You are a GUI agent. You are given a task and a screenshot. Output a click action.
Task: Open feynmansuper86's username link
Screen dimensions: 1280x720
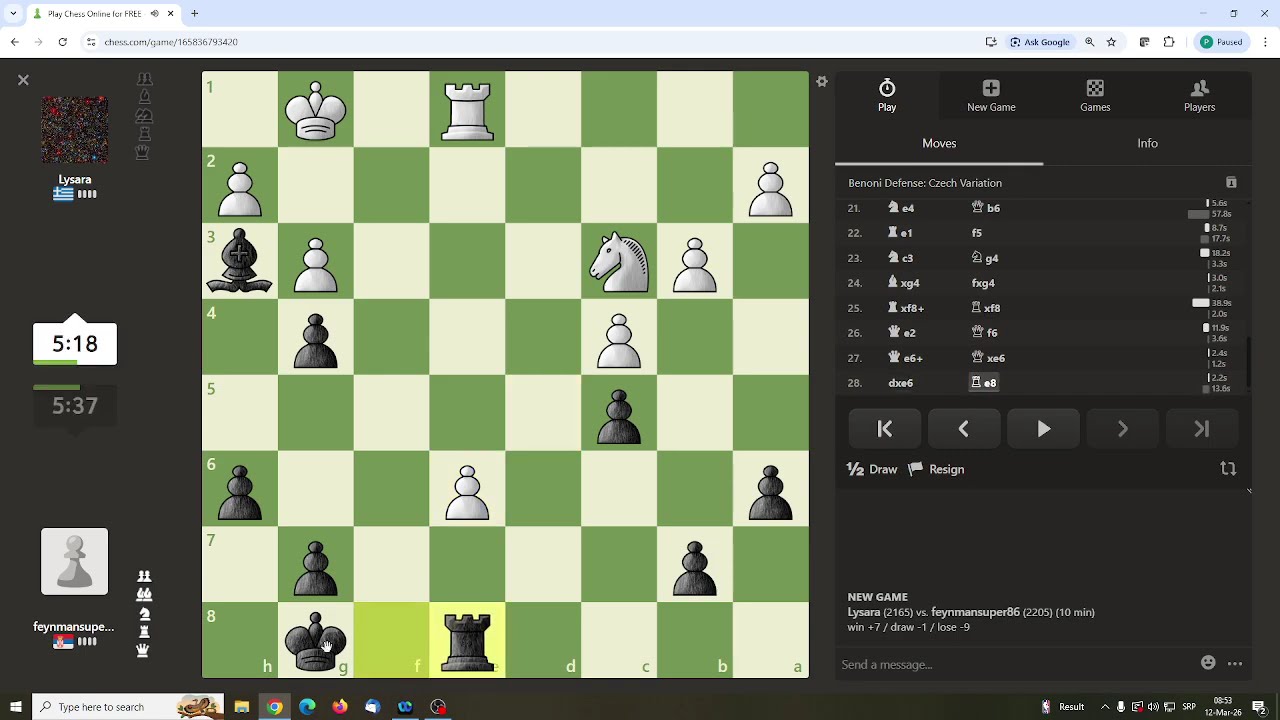point(74,627)
